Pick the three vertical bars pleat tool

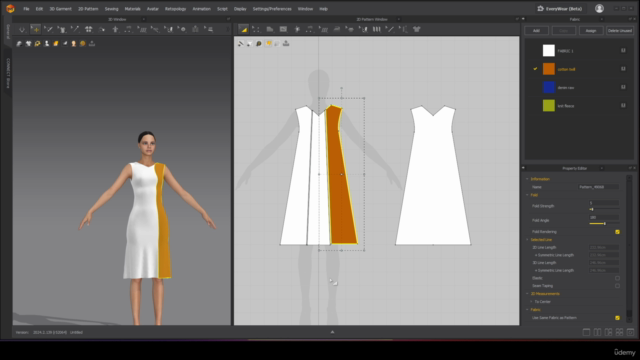(x=376, y=29)
